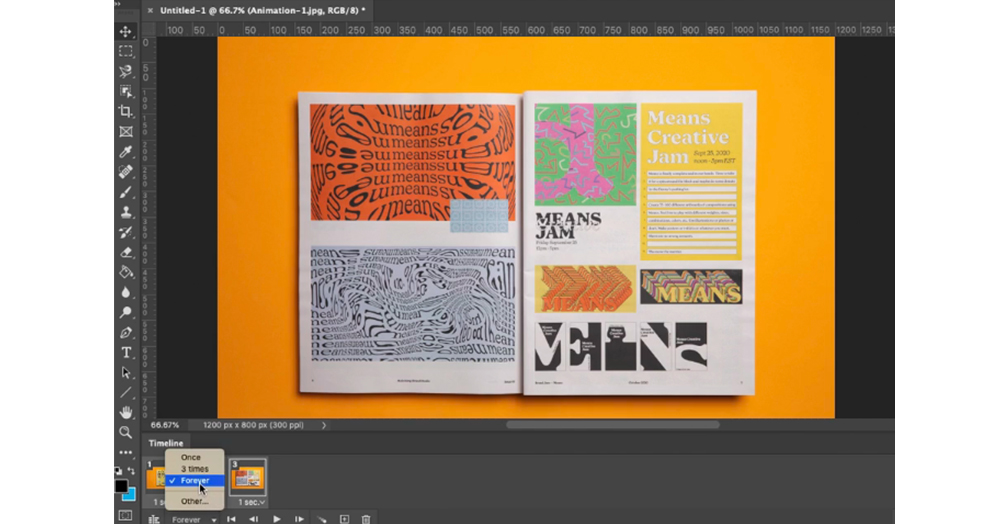Select the checked Forever loop option
The height and width of the screenshot is (524, 1000).
tap(195, 481)
